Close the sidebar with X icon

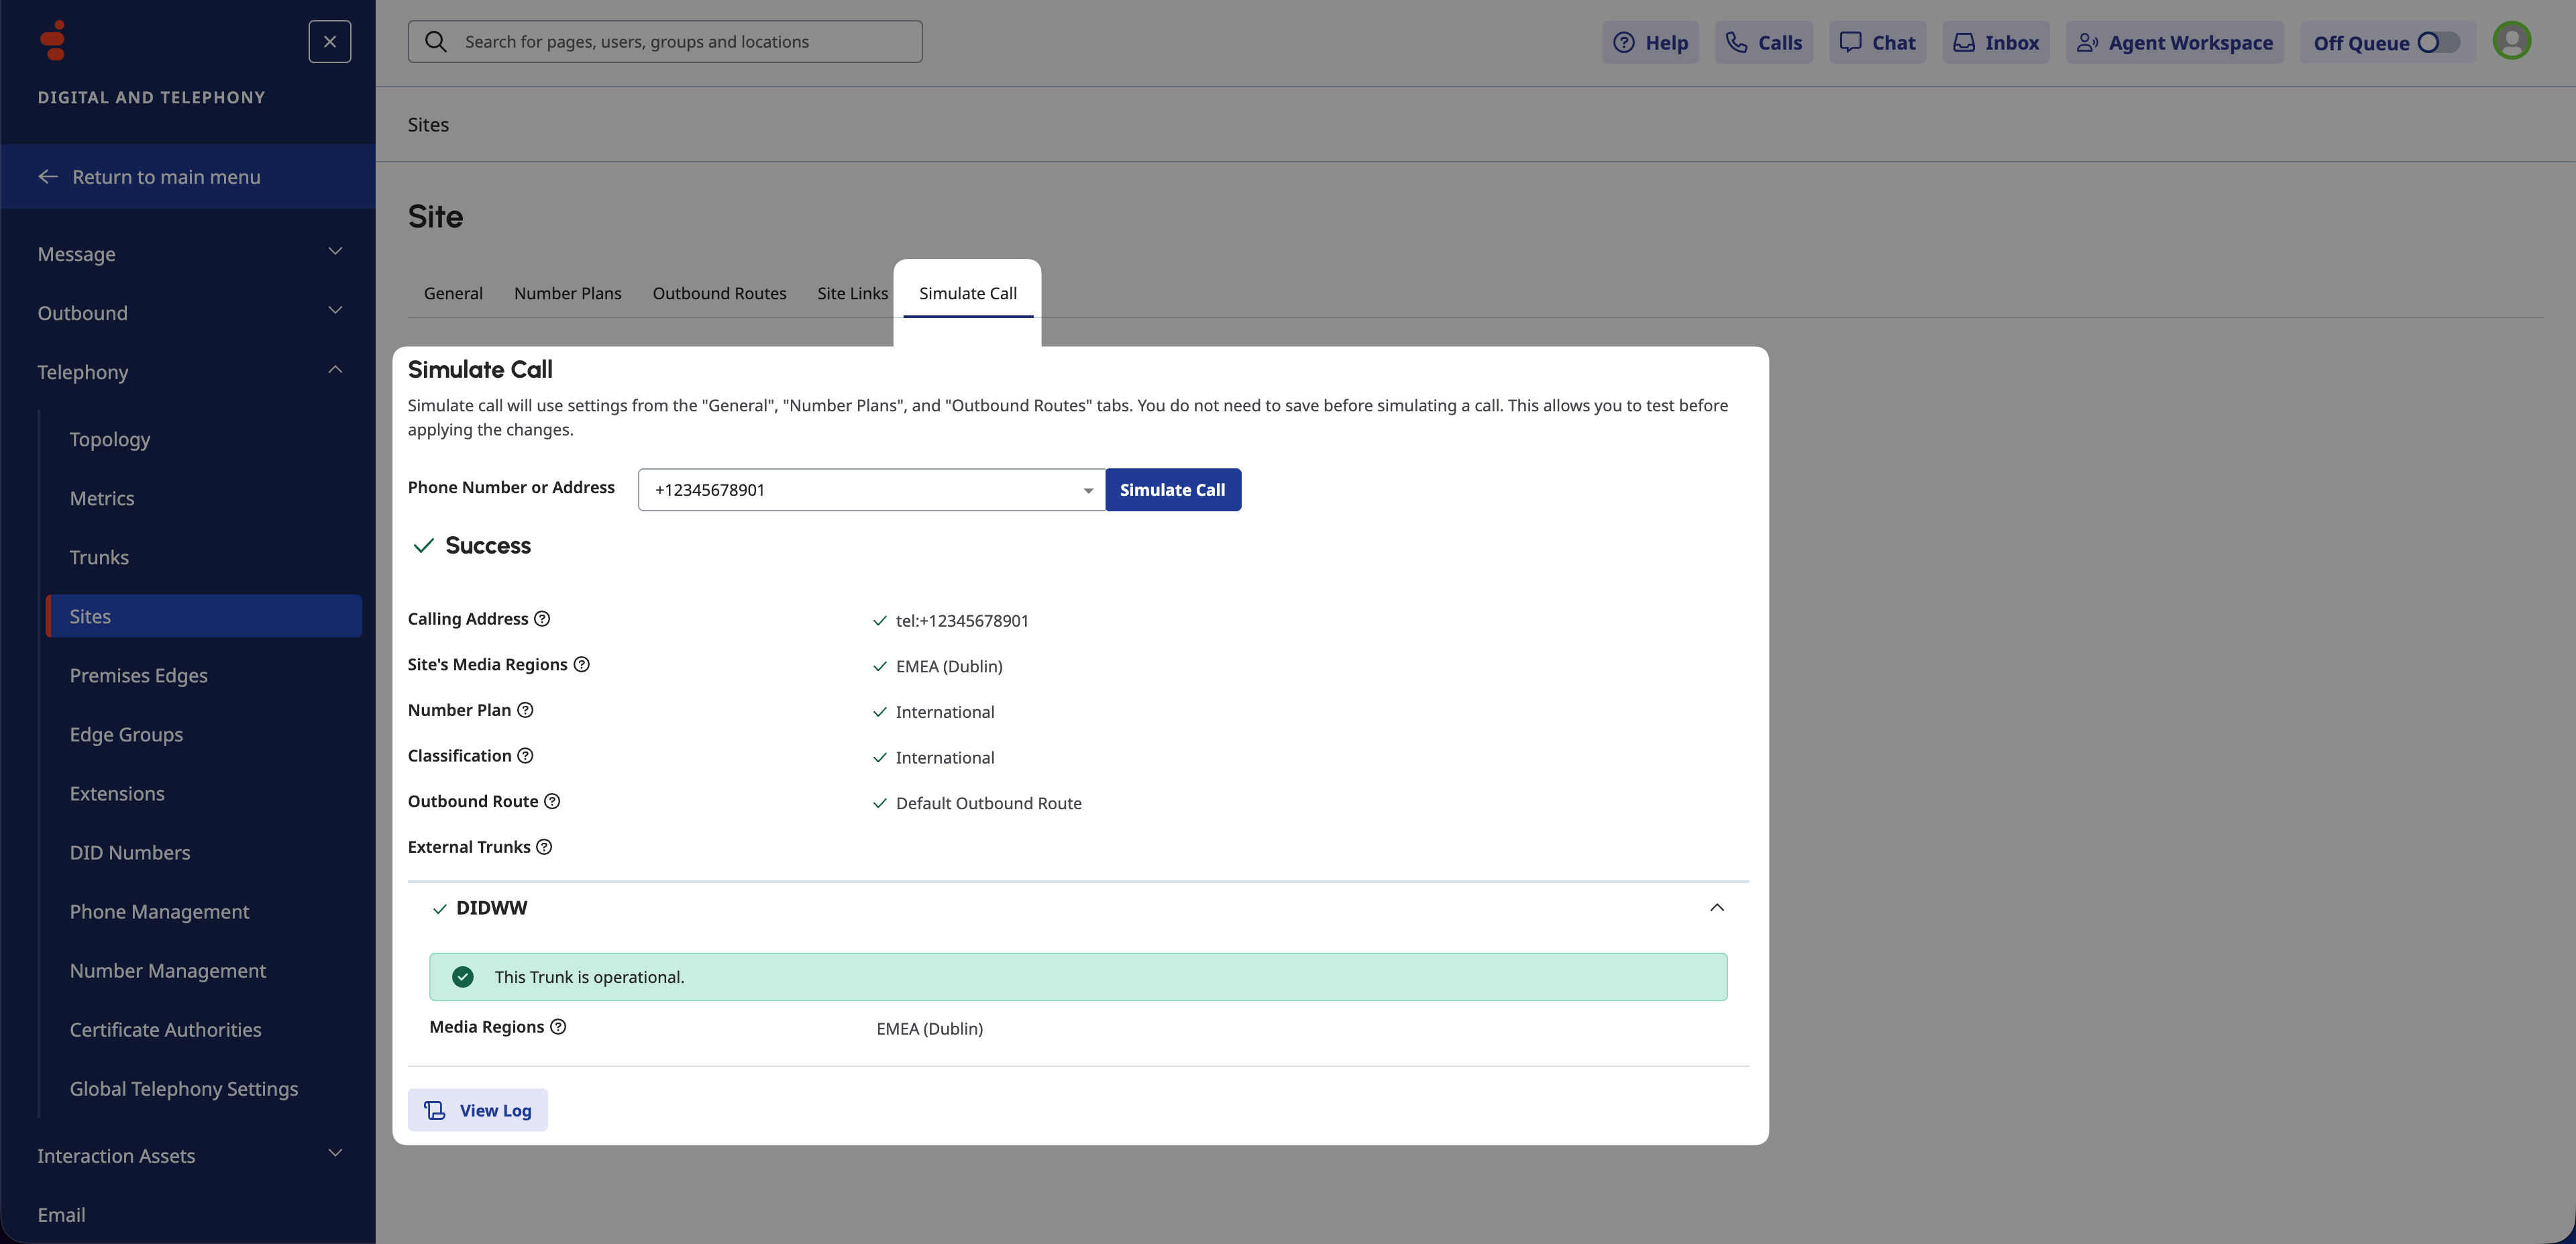click(329, 42)
